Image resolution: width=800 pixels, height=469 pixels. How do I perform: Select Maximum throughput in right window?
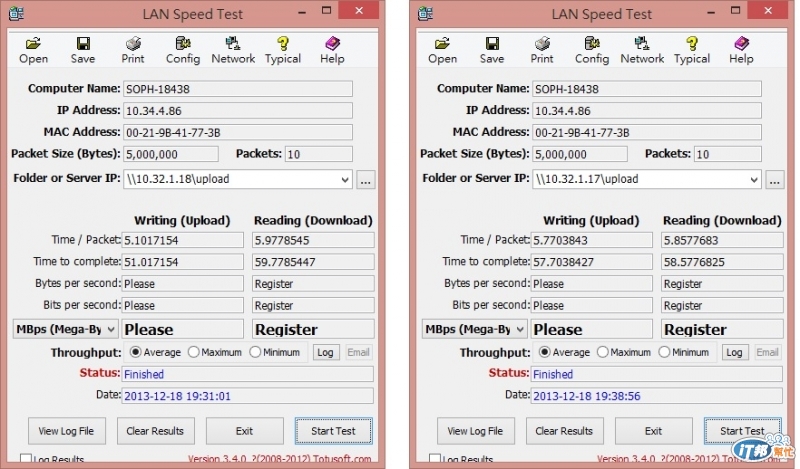[x=603, y=352]
